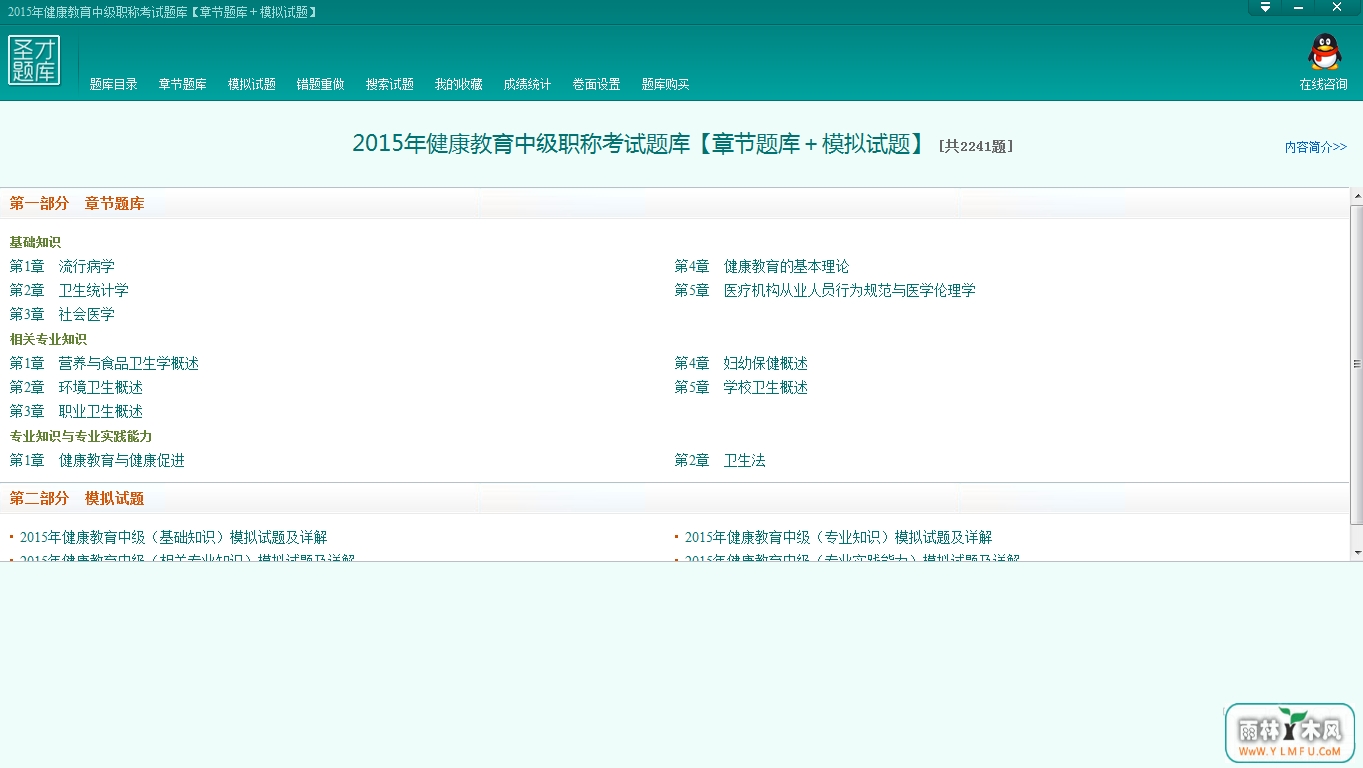Open 模拟试题 menu item
Image resolution: width=1363 pixels, height=768 pixels.
(252, 84)
